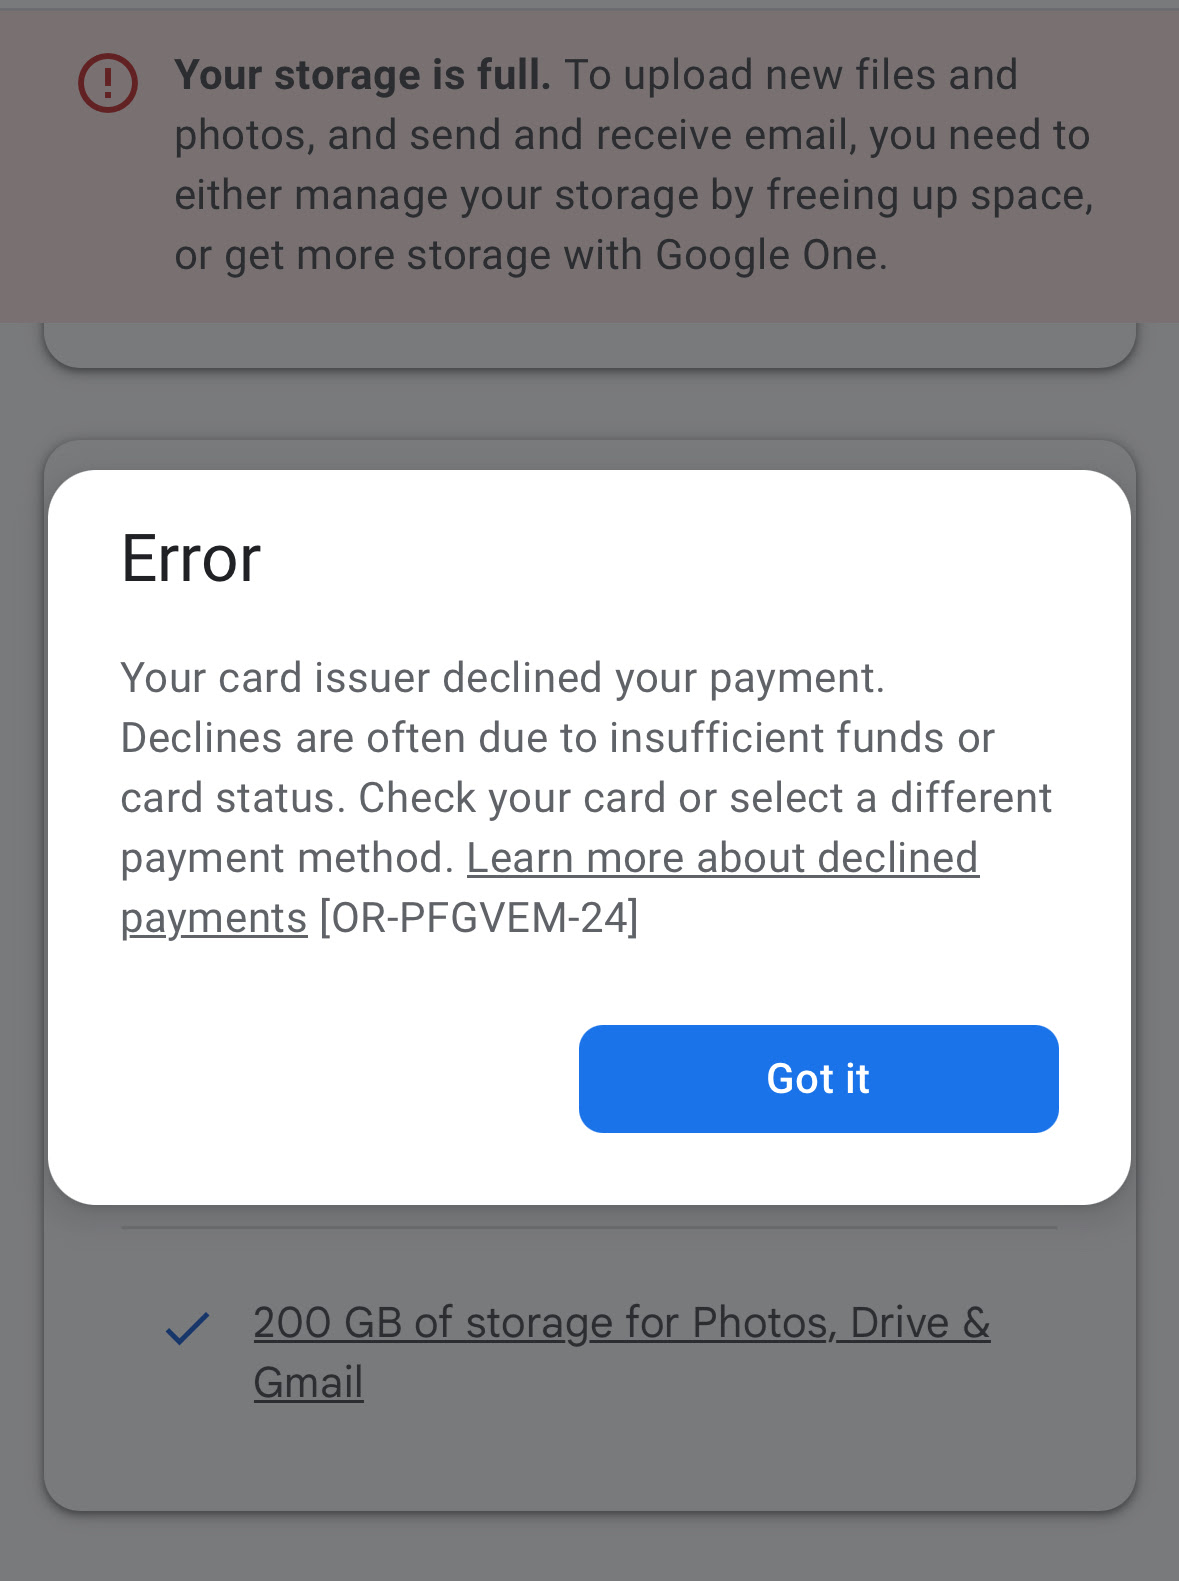Click the select a different payment method sentence
The image size is (1179, 1581).
coord(587,828)
